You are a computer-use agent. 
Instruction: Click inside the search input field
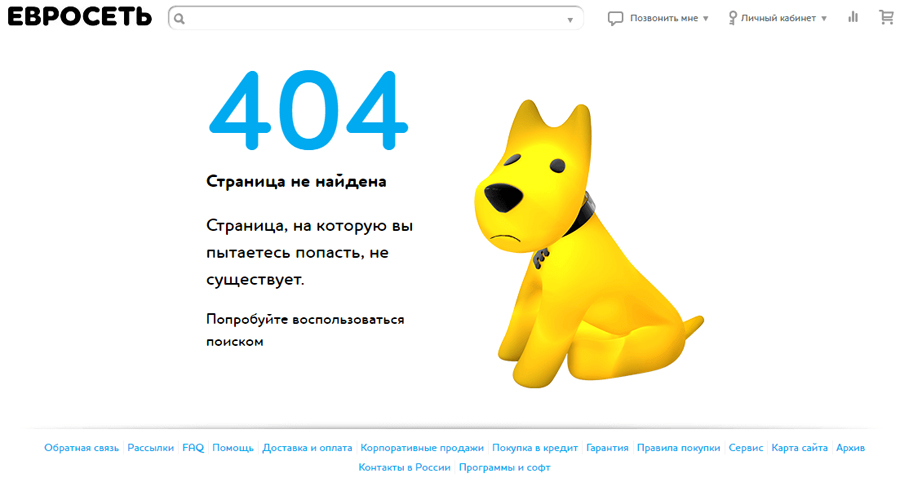tap(375, 19)
